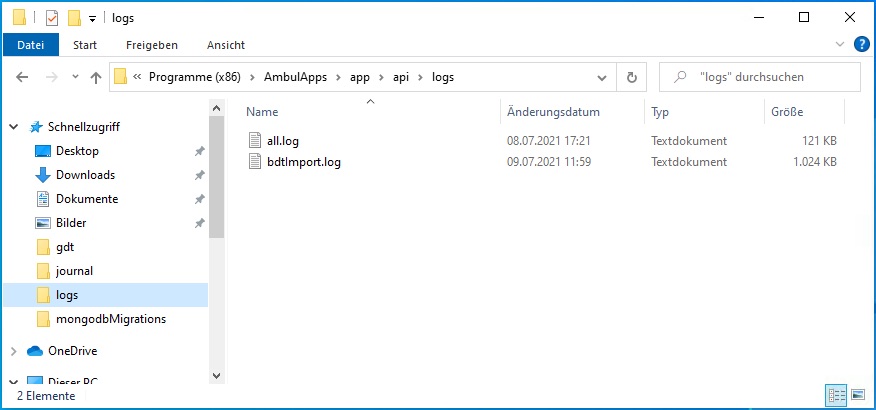The image size is (876, 410).
Task: Click the pin icon next to Bilder
Action: (x=199, y=223)
